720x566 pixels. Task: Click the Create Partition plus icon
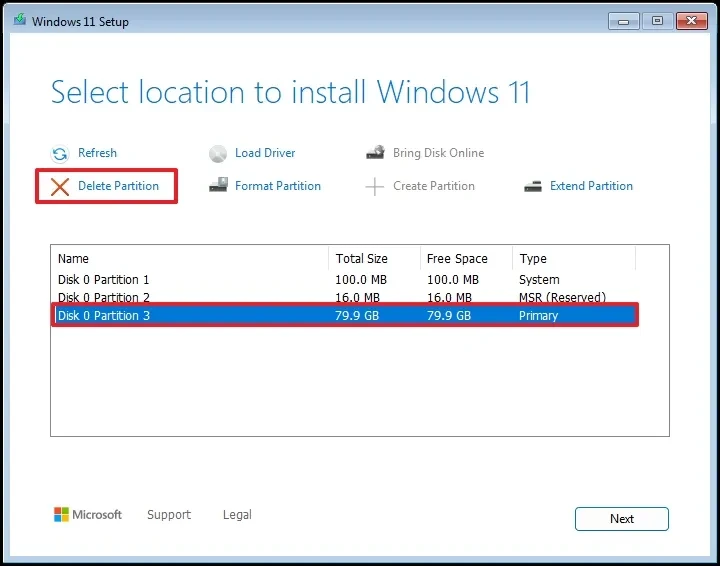pyautogui.click(x=375, y=187)
